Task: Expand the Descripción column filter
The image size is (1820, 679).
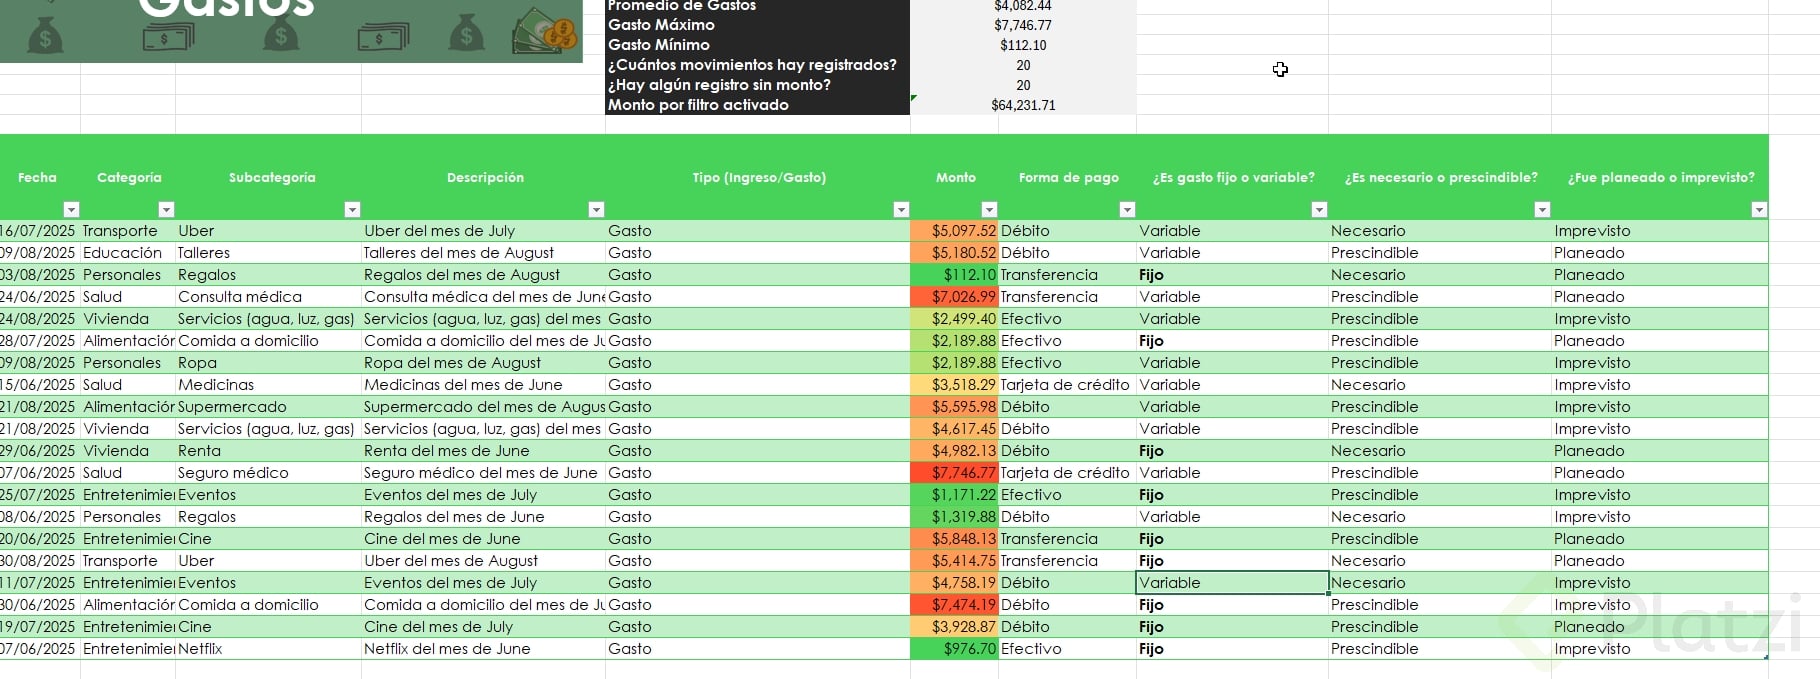Action: click(596, 209)
